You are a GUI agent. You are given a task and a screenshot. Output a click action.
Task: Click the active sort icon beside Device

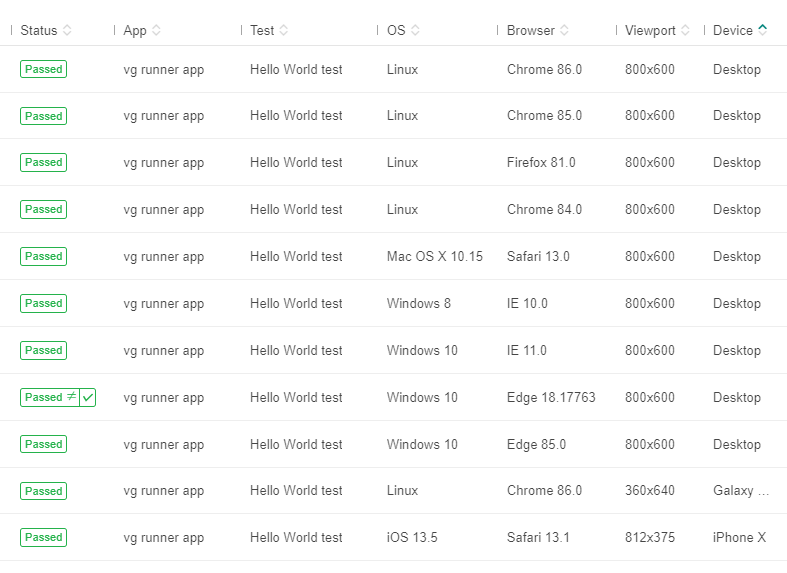(763, 31)
